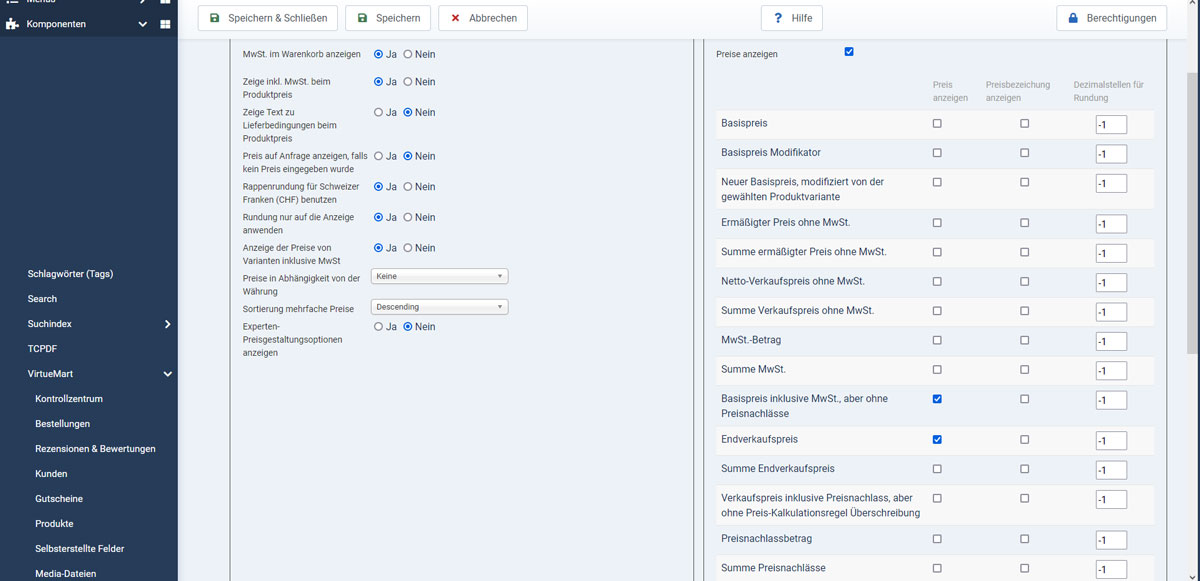The image size is (1200, 581).
Task: Enable Preis anzeigen for Basispreis
Action: point(937,124)
